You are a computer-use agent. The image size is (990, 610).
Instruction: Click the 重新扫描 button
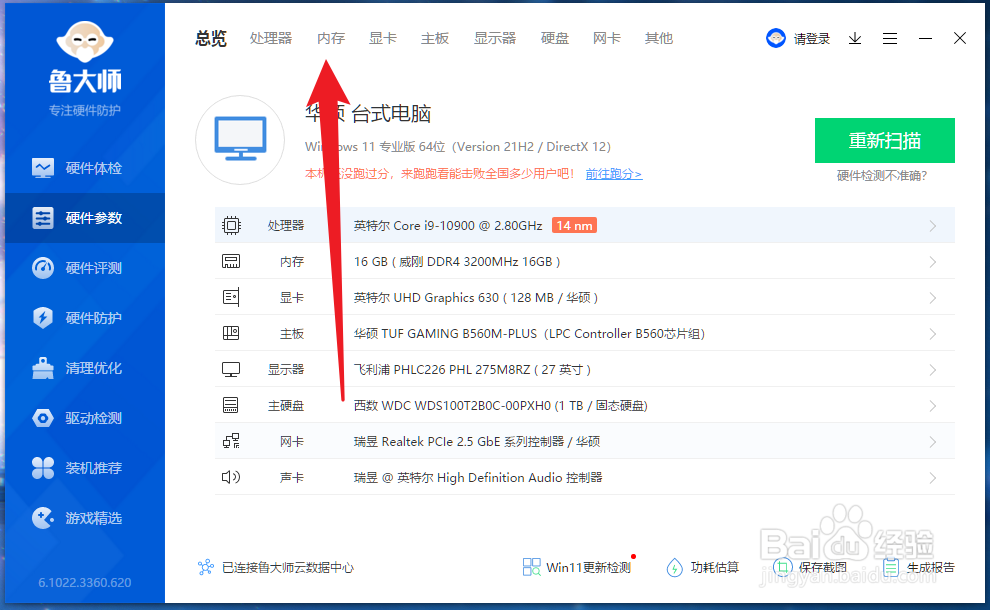coord(885,140)
